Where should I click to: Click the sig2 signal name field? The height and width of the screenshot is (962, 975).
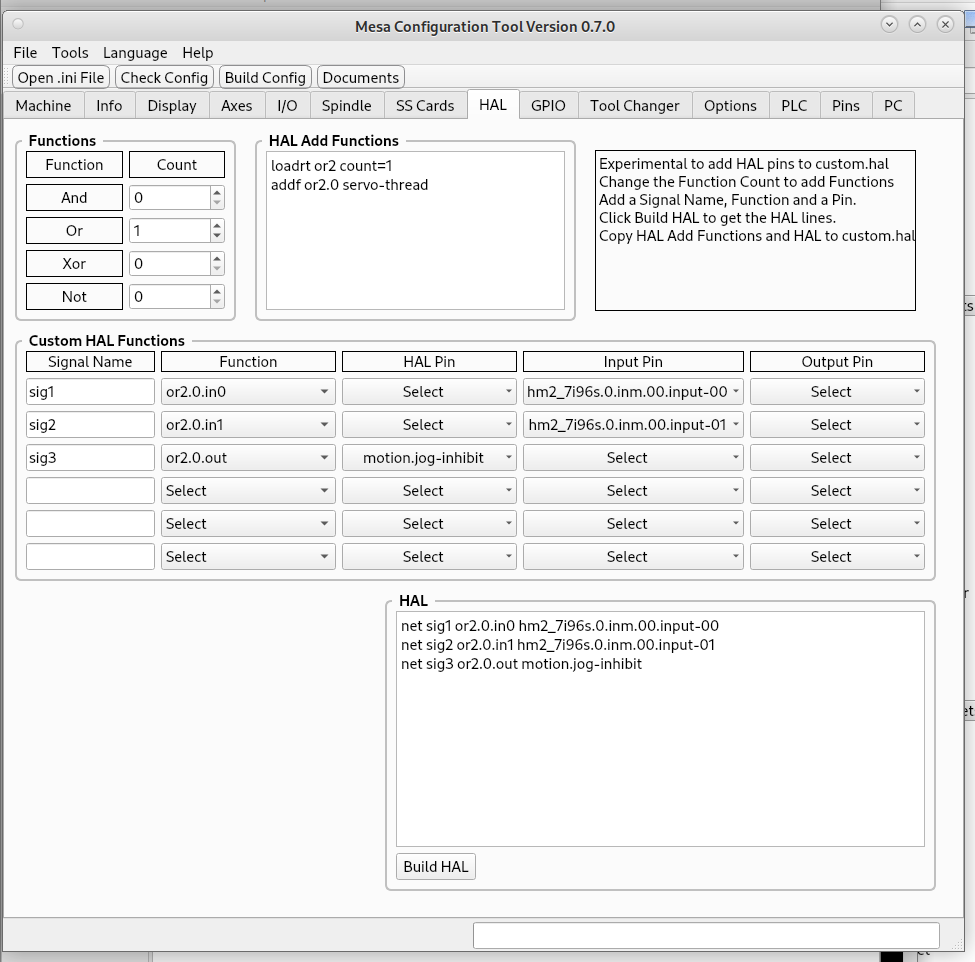point(90,425)
